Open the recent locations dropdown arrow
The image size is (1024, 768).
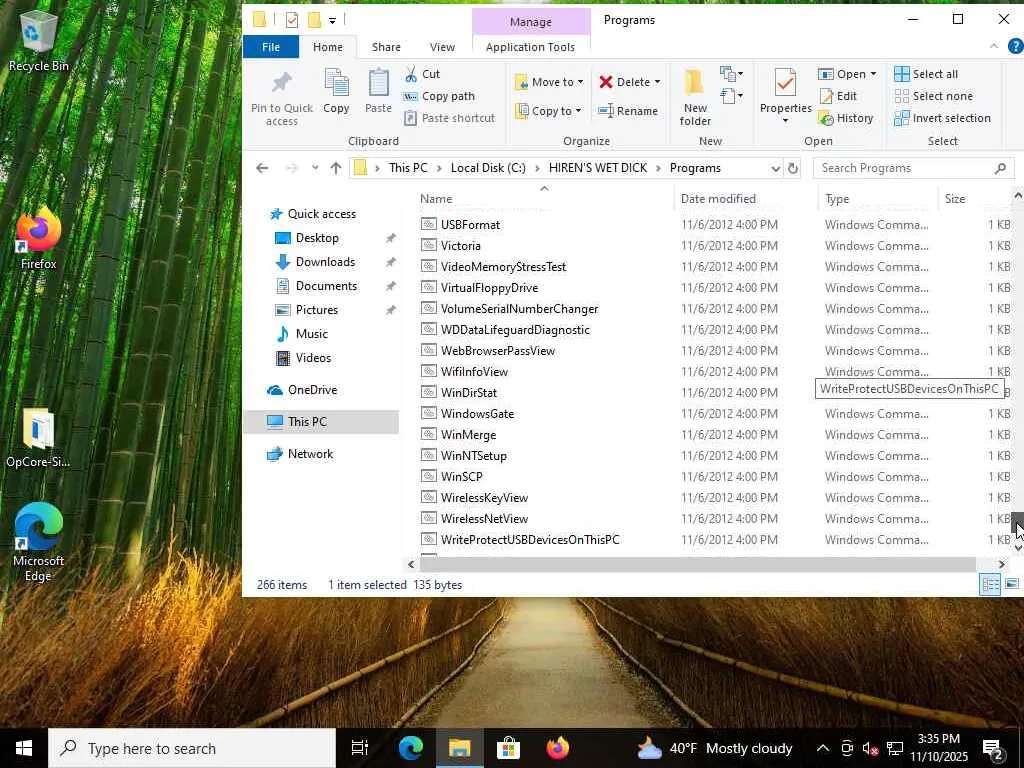(315, 168)
